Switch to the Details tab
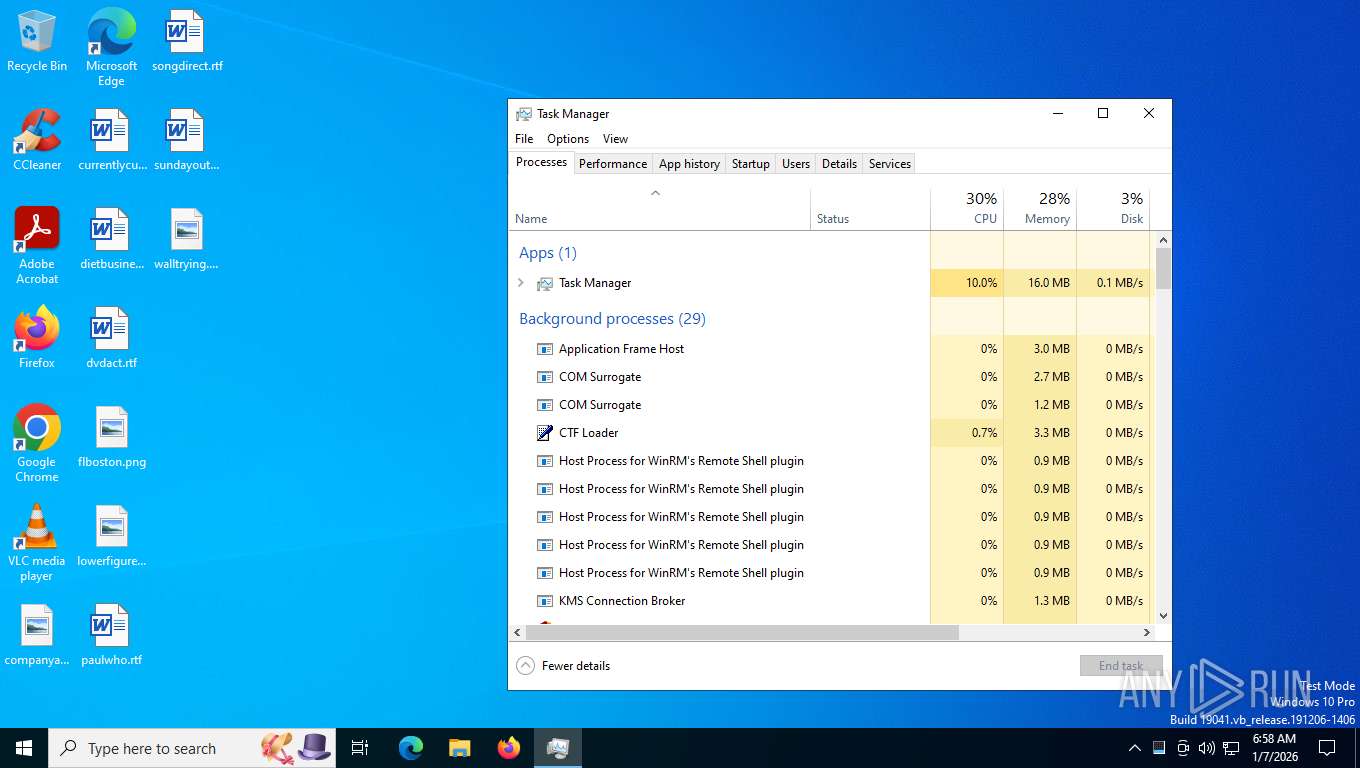The image size is (1360, 768). 839,164
